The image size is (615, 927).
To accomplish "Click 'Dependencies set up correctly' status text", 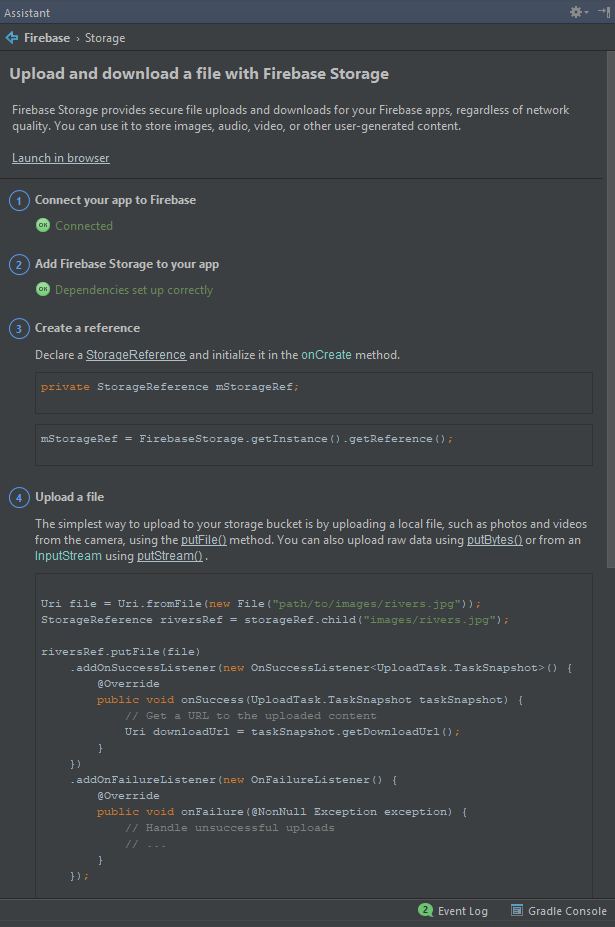I will [134, 290].
